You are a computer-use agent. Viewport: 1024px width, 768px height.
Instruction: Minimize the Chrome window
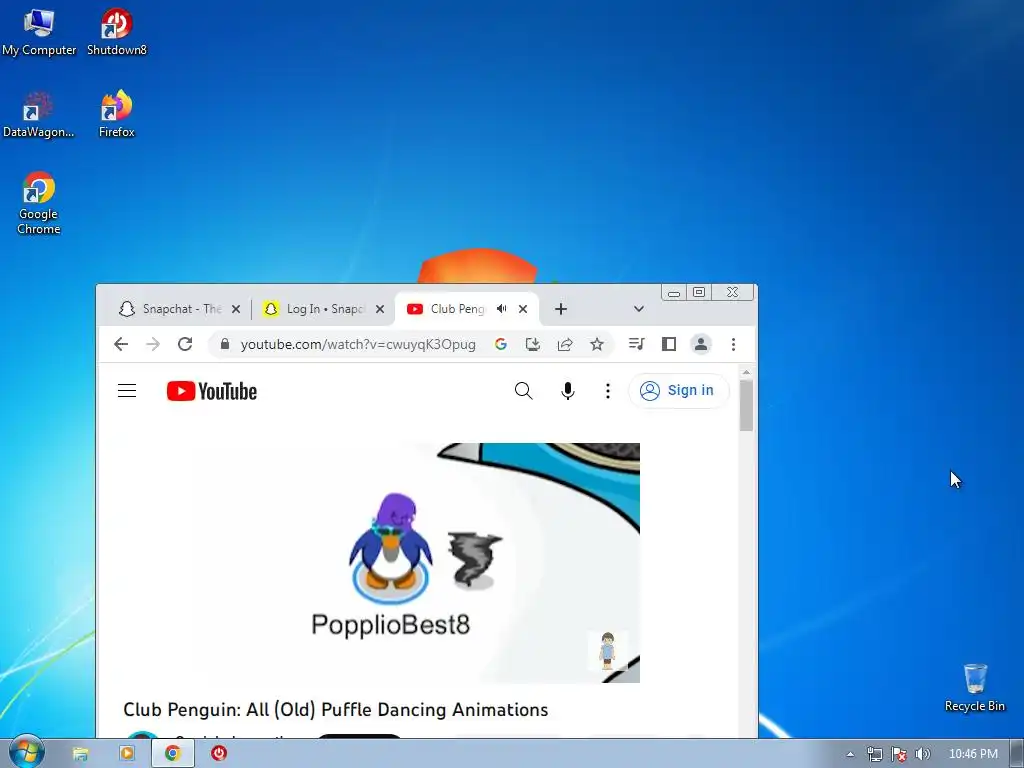tap(674, 293)
